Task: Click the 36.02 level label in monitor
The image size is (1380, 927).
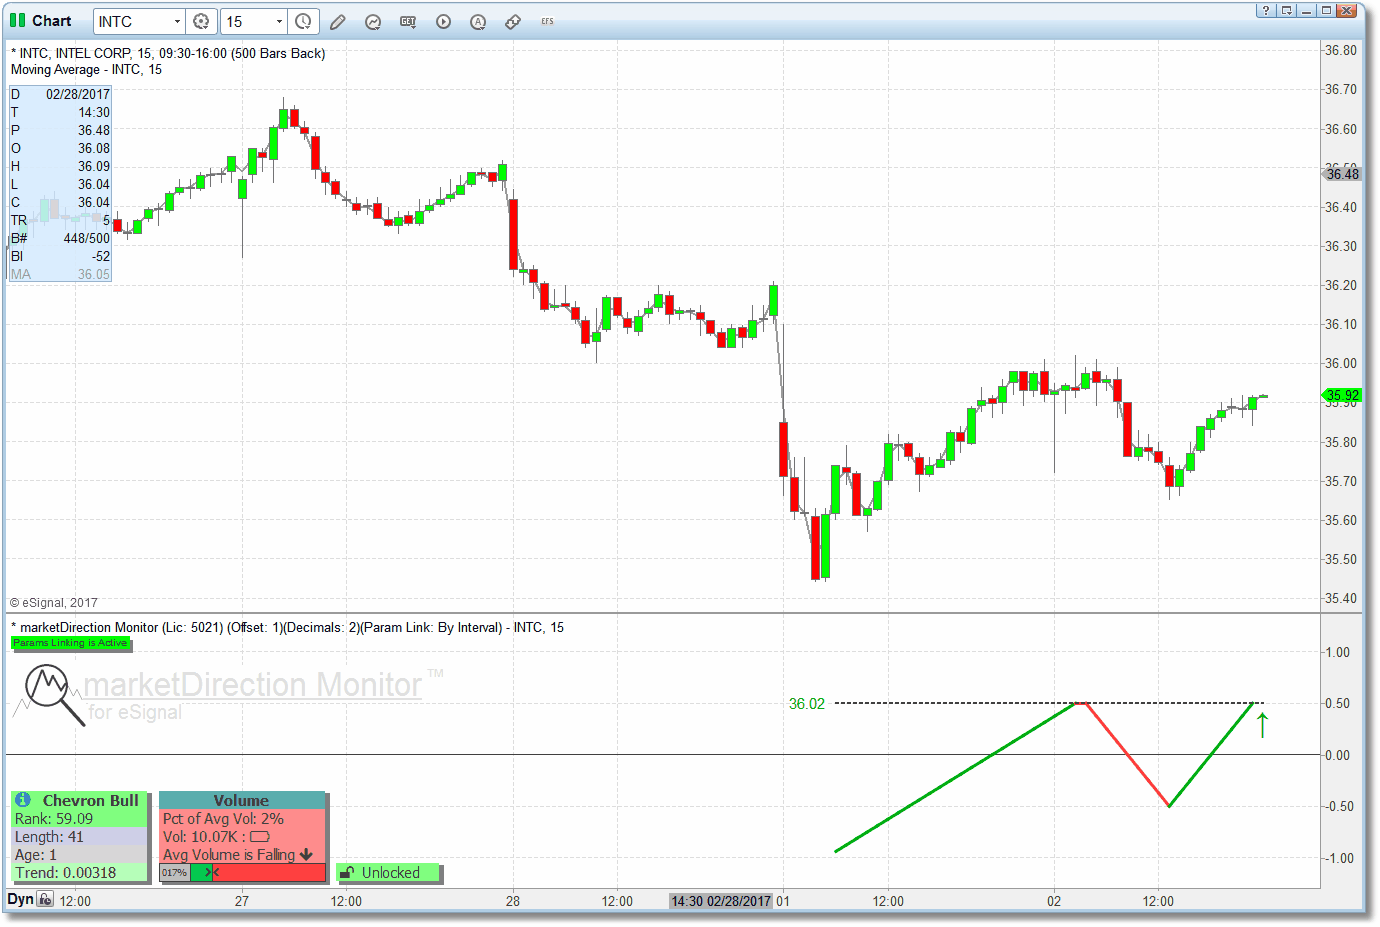Action: pos(806,704)
